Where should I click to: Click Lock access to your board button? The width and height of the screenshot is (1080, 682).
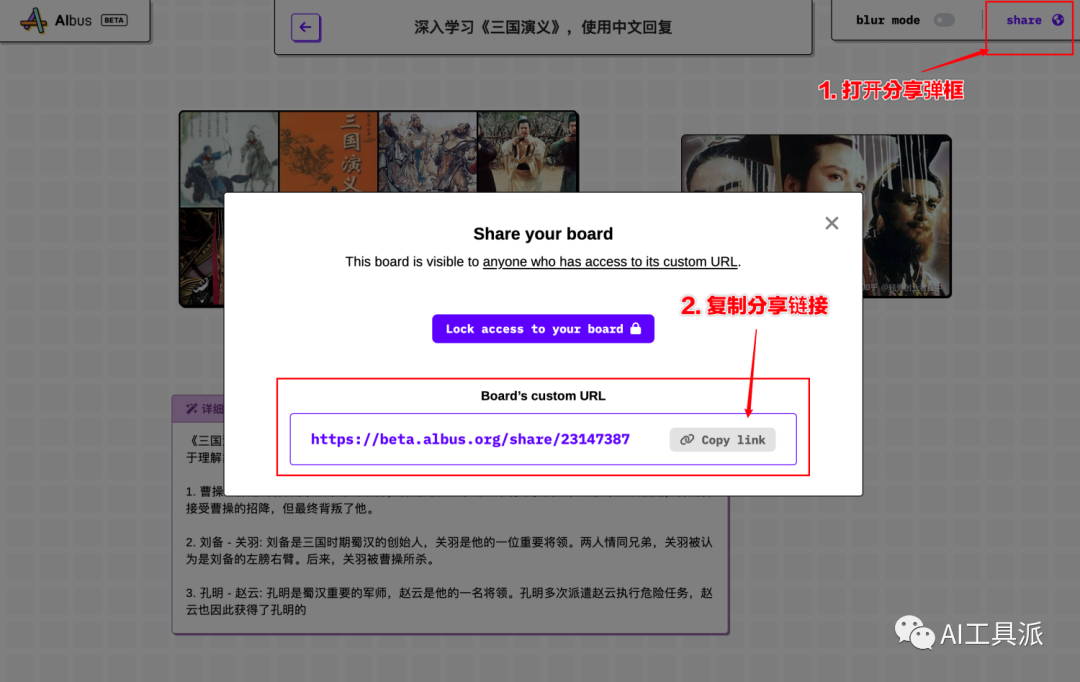click(543, 329)
